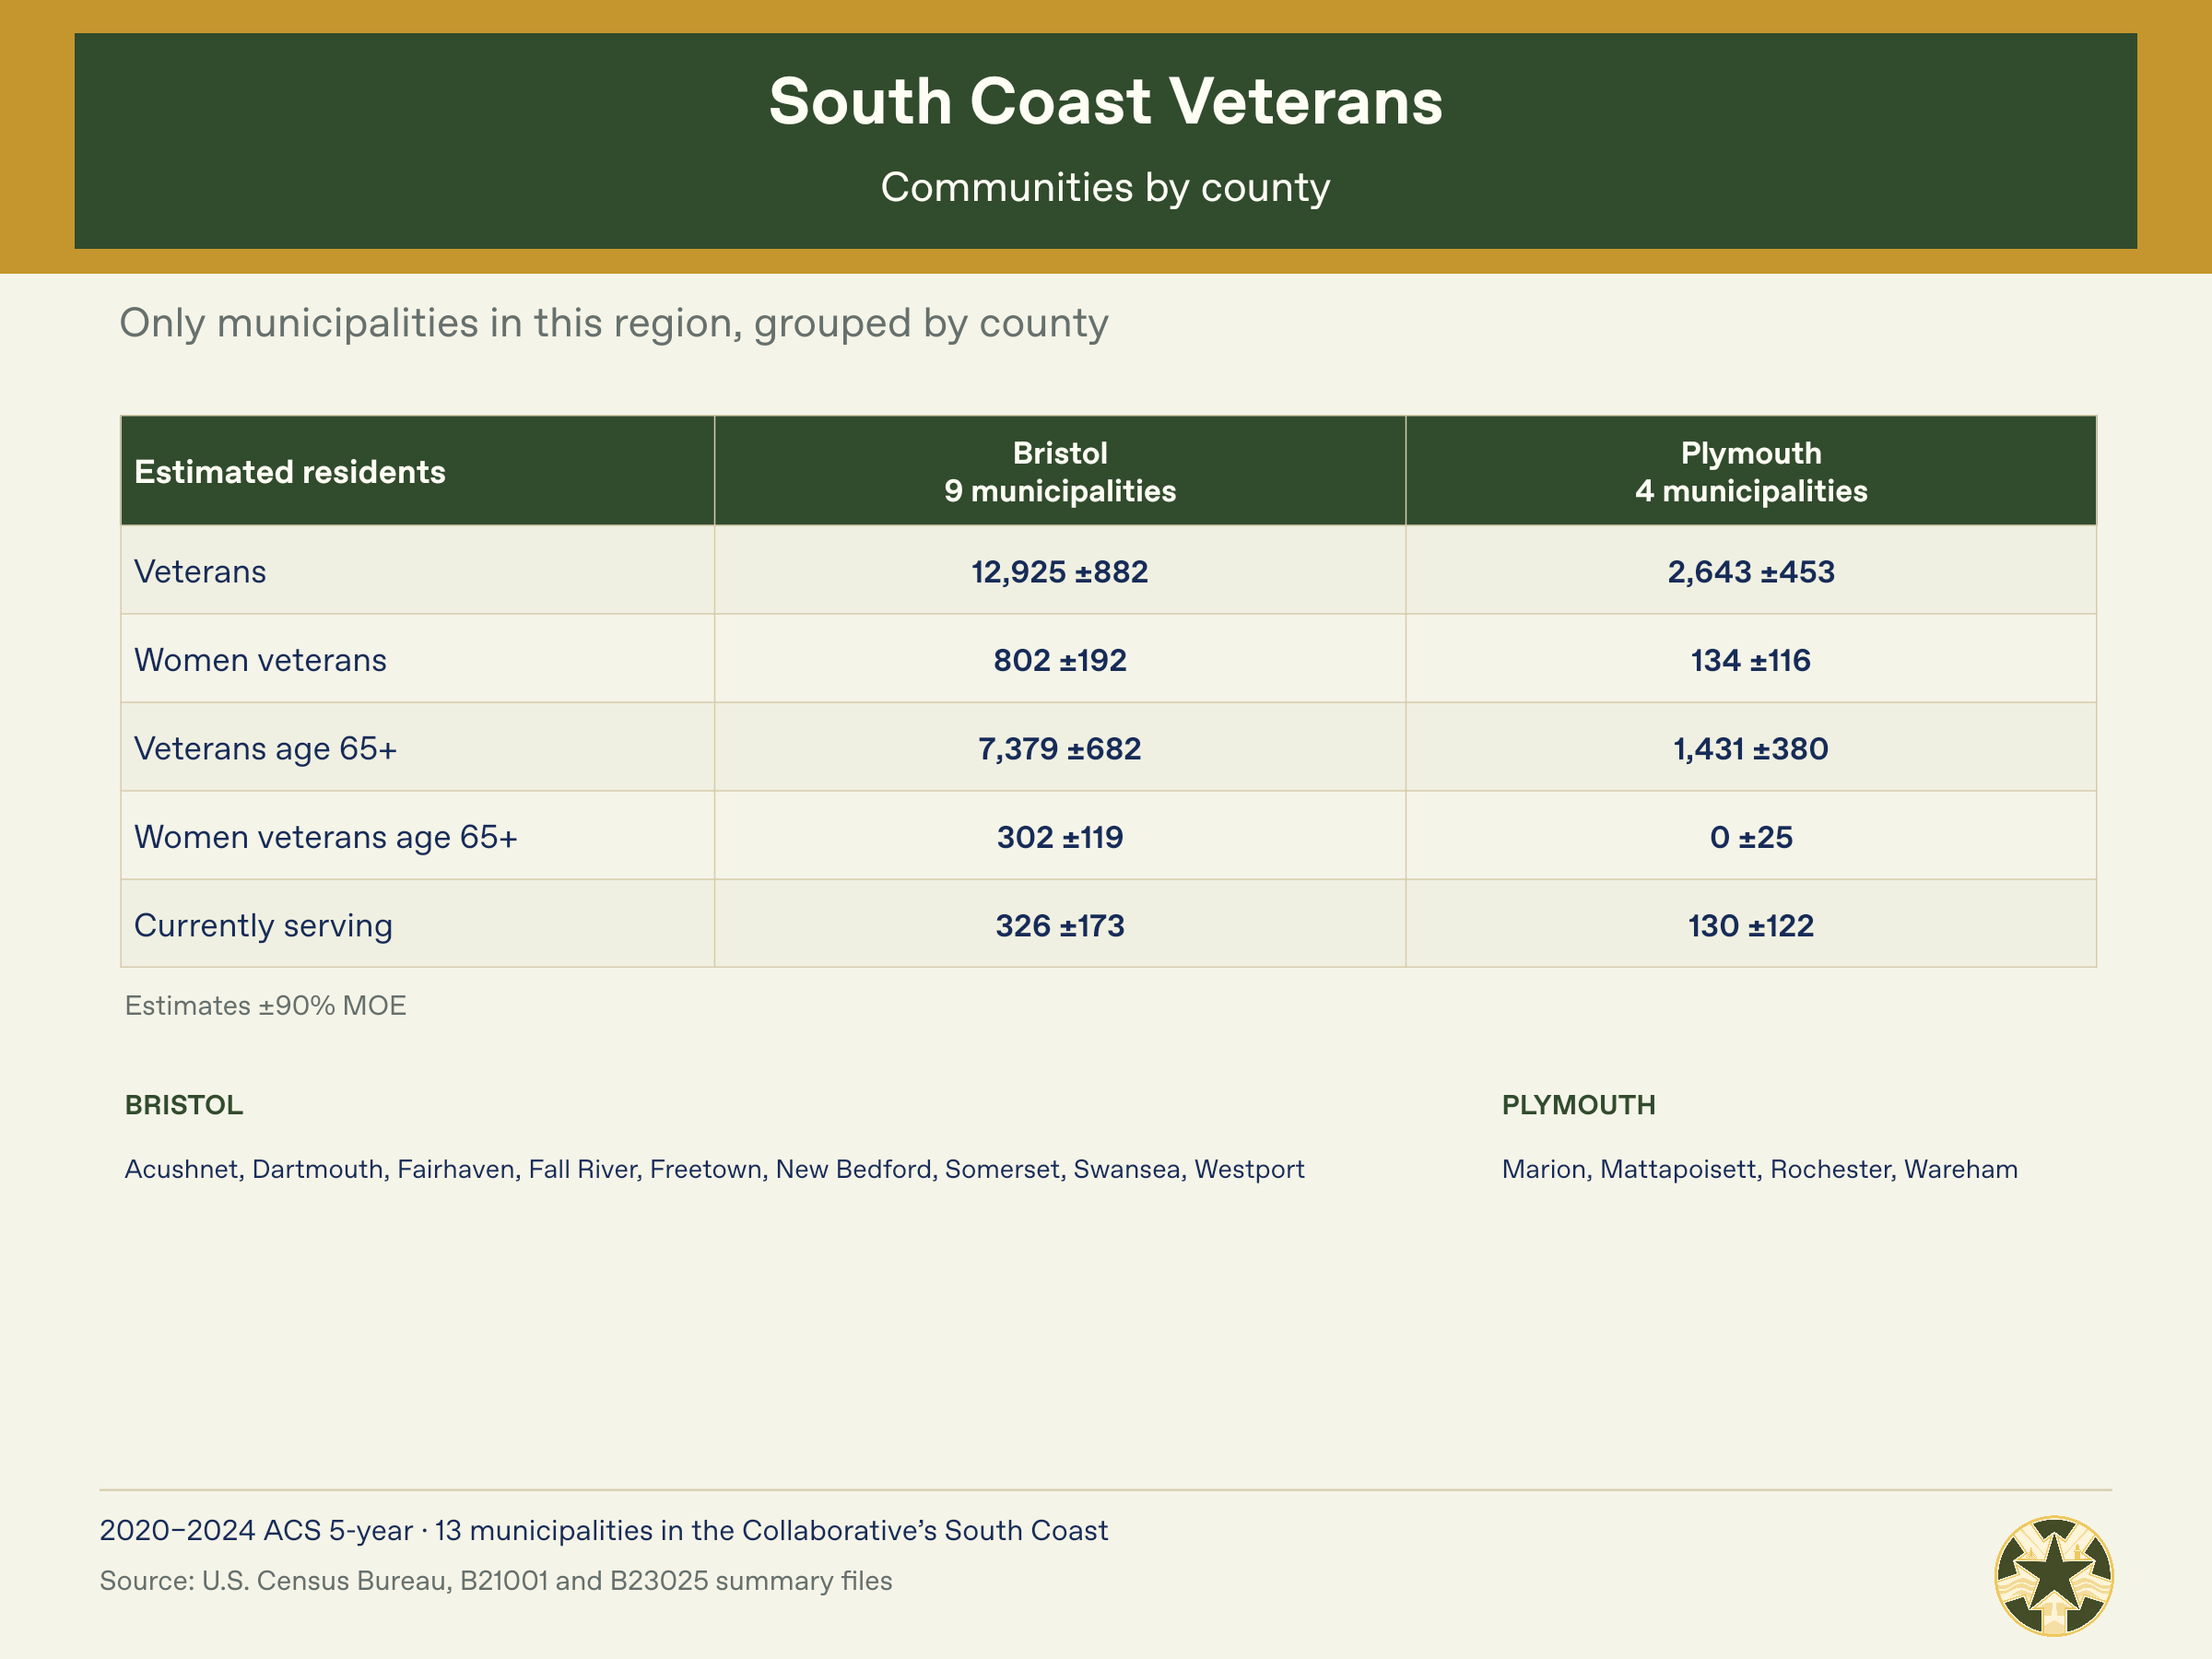Click the 'Veterans' row label

[200, 571]
